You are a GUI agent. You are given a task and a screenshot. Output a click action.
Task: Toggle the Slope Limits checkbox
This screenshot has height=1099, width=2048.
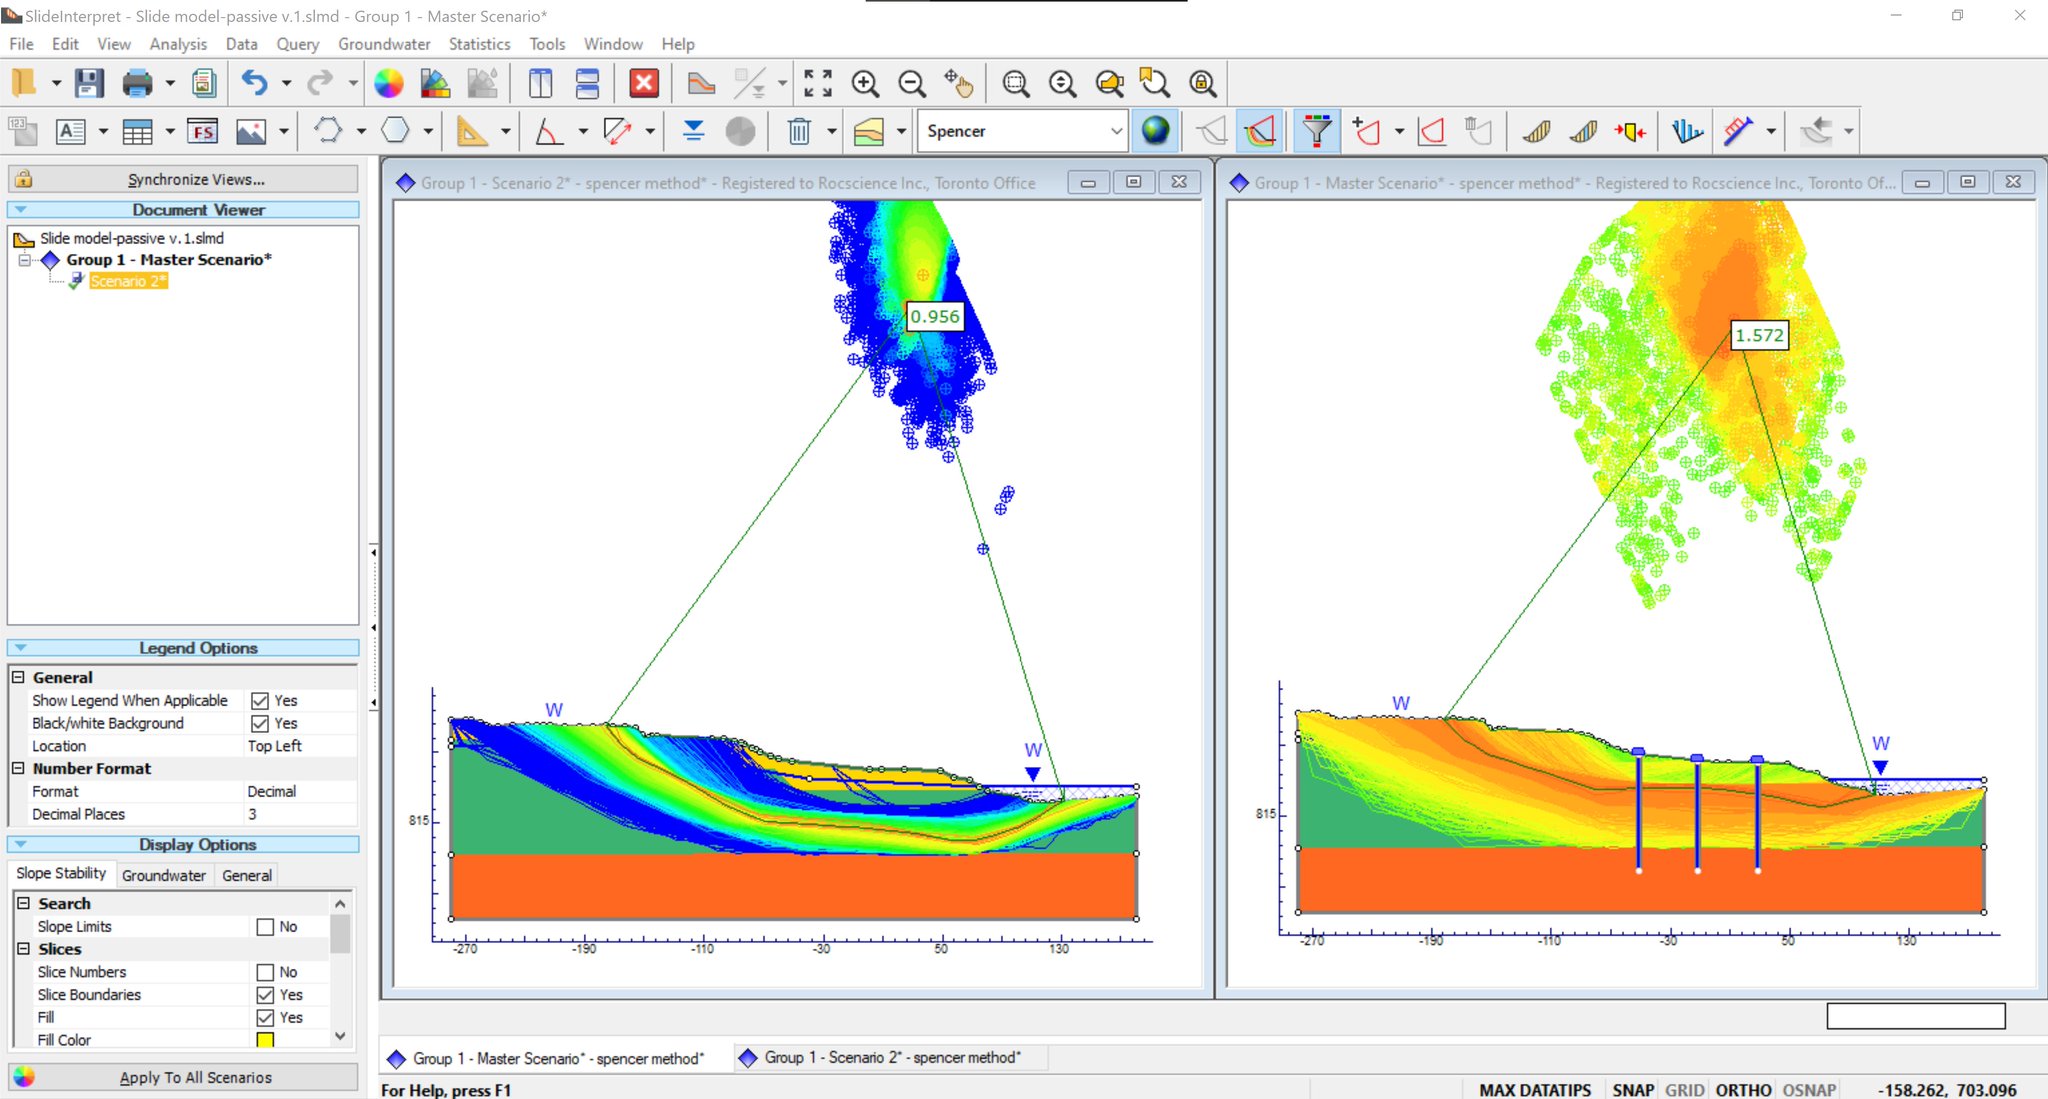click(x=265, y=927)
